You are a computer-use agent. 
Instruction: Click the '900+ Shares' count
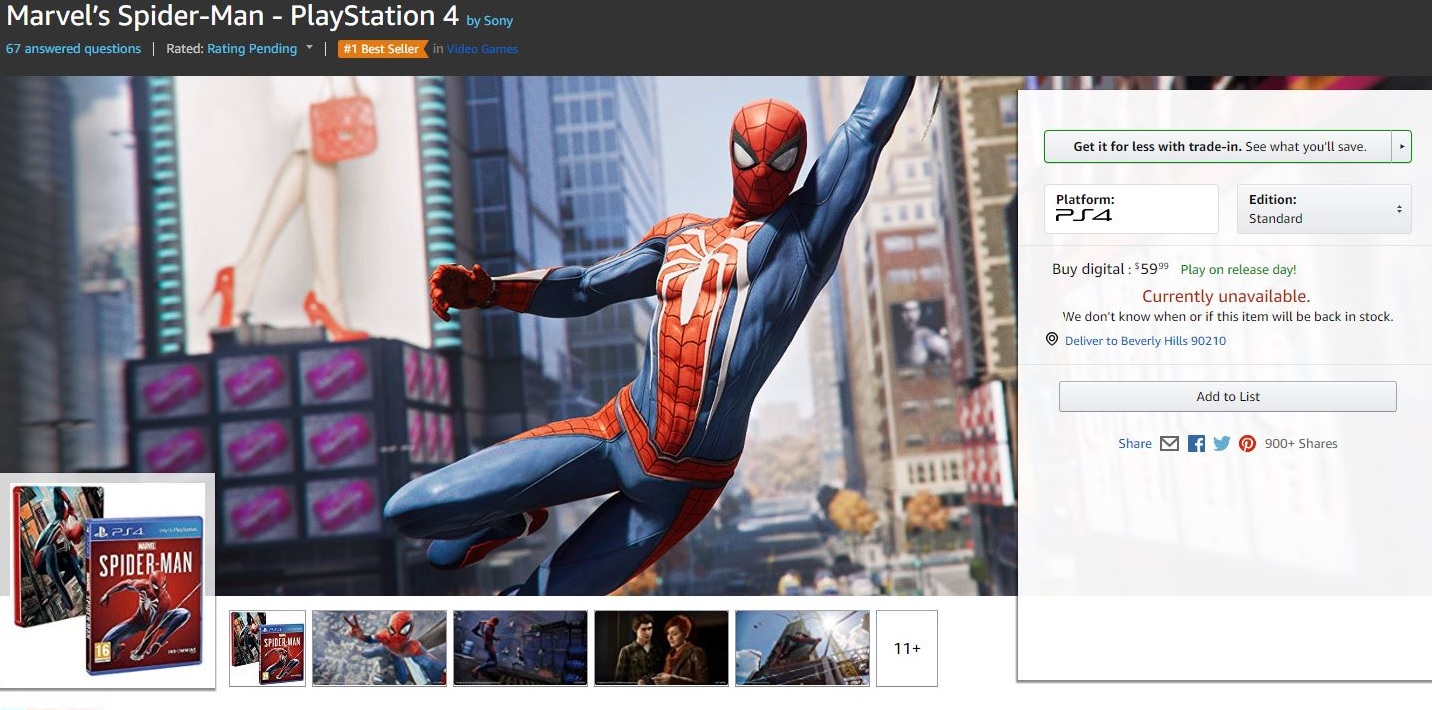(1301, 444)
